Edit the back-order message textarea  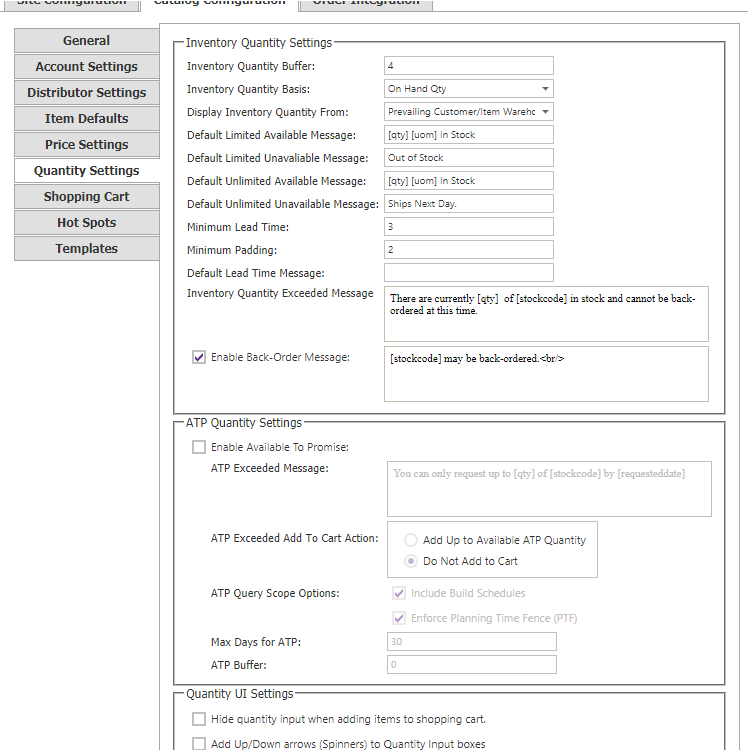pos(546,374)
